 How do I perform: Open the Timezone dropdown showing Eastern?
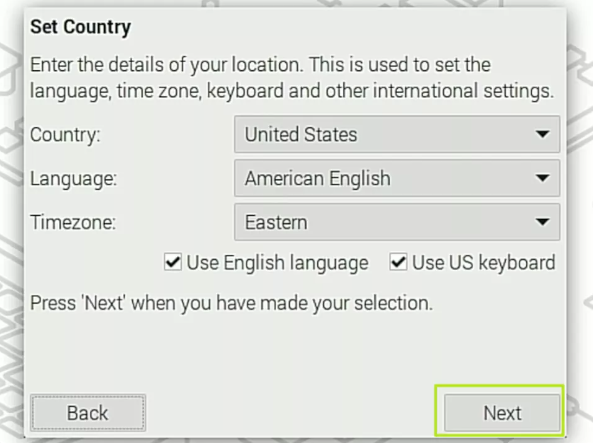pyautogui.click(x=397, y=222)
